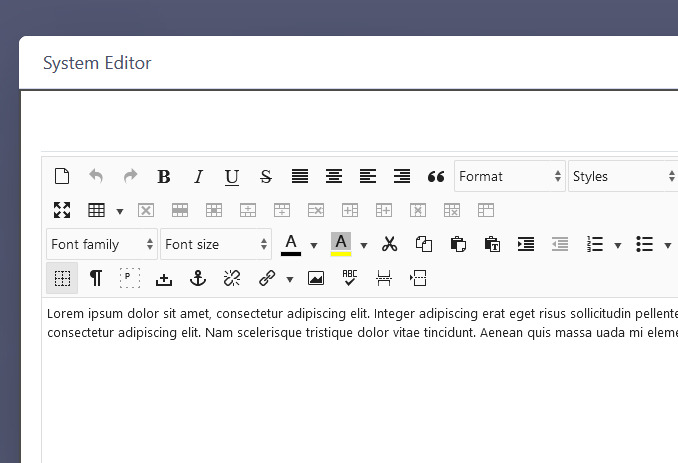
Task: Apply strikethrough to text
Action: pyautogui.click(x=266, y=177)
